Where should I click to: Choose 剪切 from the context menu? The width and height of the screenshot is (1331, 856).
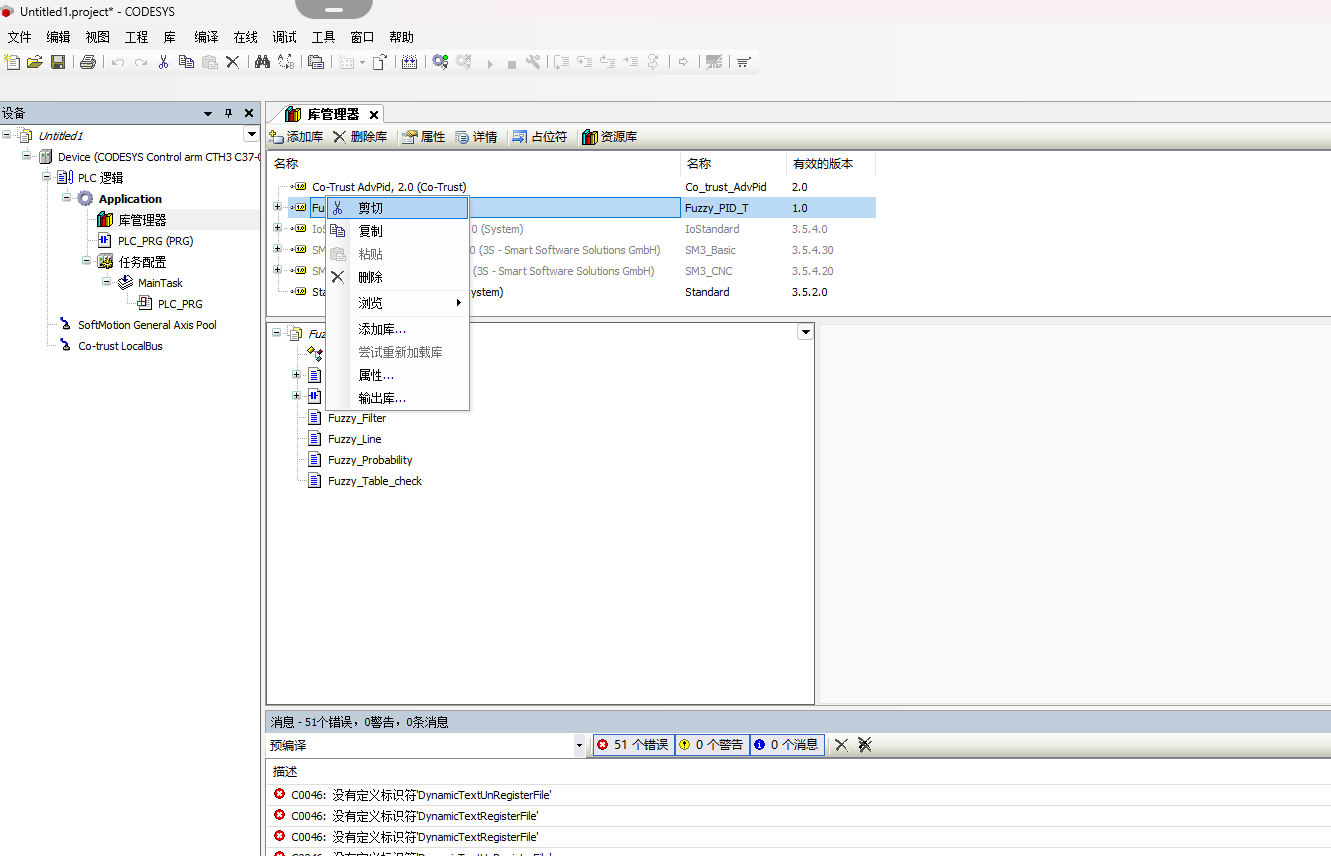[x=398, y=208]
